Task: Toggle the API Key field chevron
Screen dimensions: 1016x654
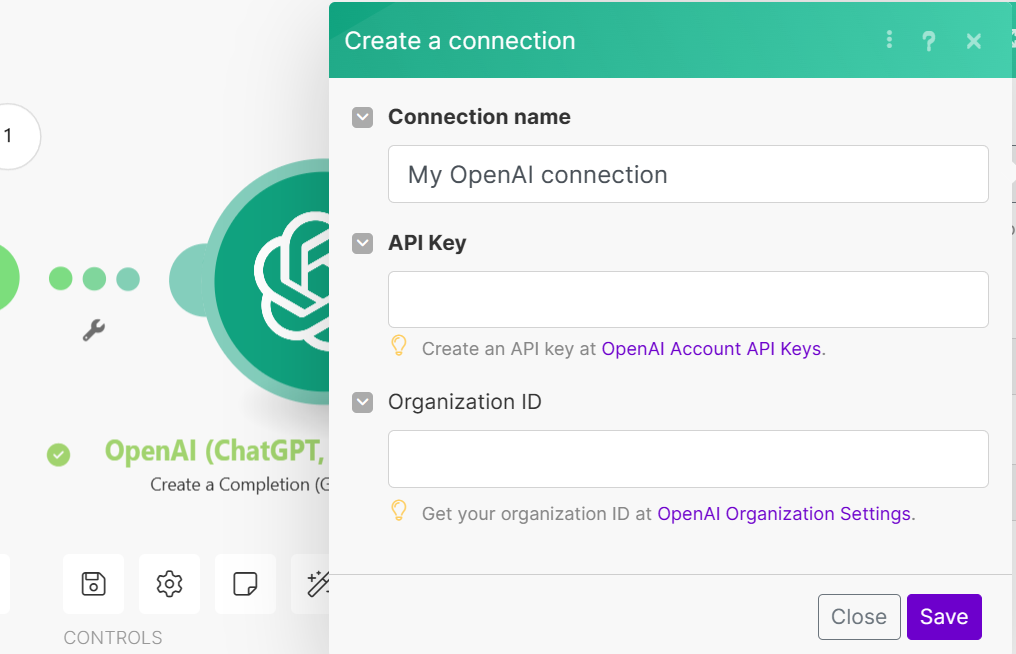Action: [362, 243]
